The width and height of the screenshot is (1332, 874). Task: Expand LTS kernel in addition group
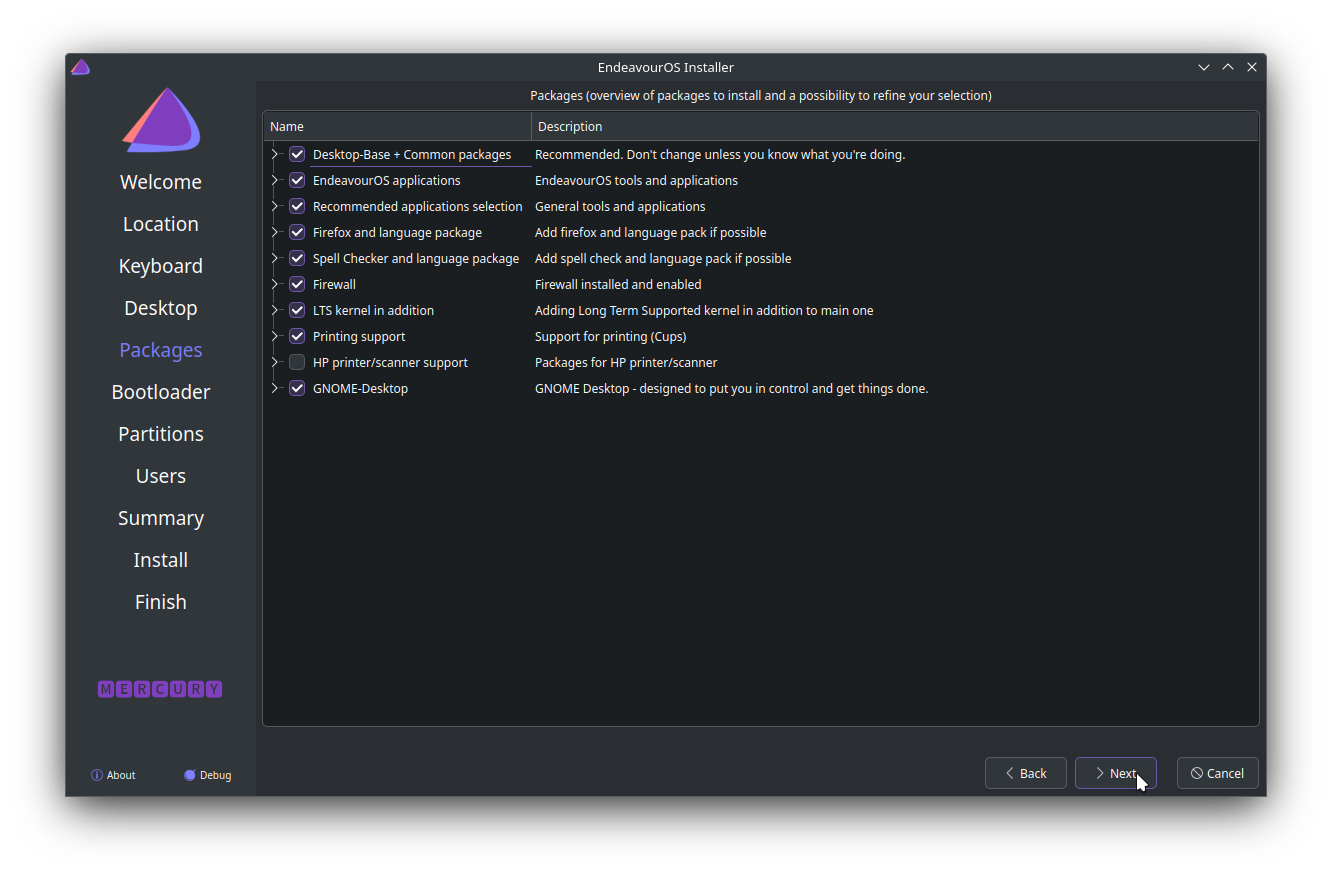click(274, 310)
